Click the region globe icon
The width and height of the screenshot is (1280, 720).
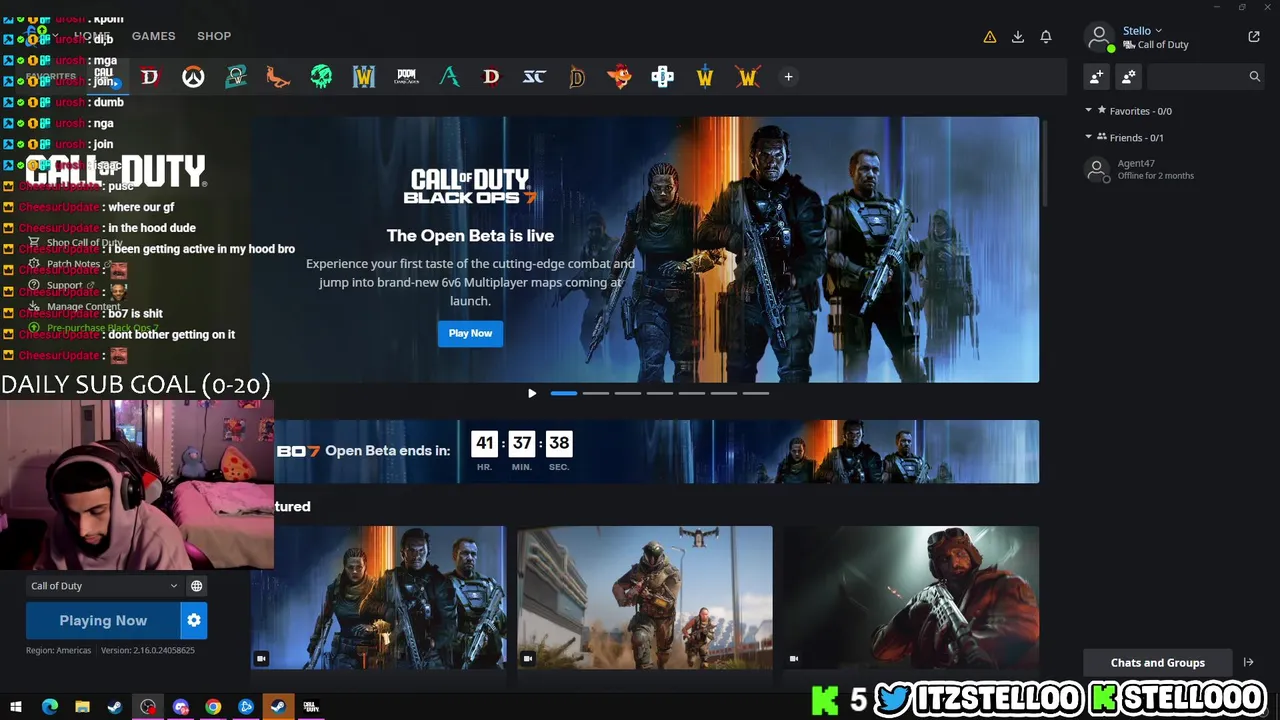197,586
